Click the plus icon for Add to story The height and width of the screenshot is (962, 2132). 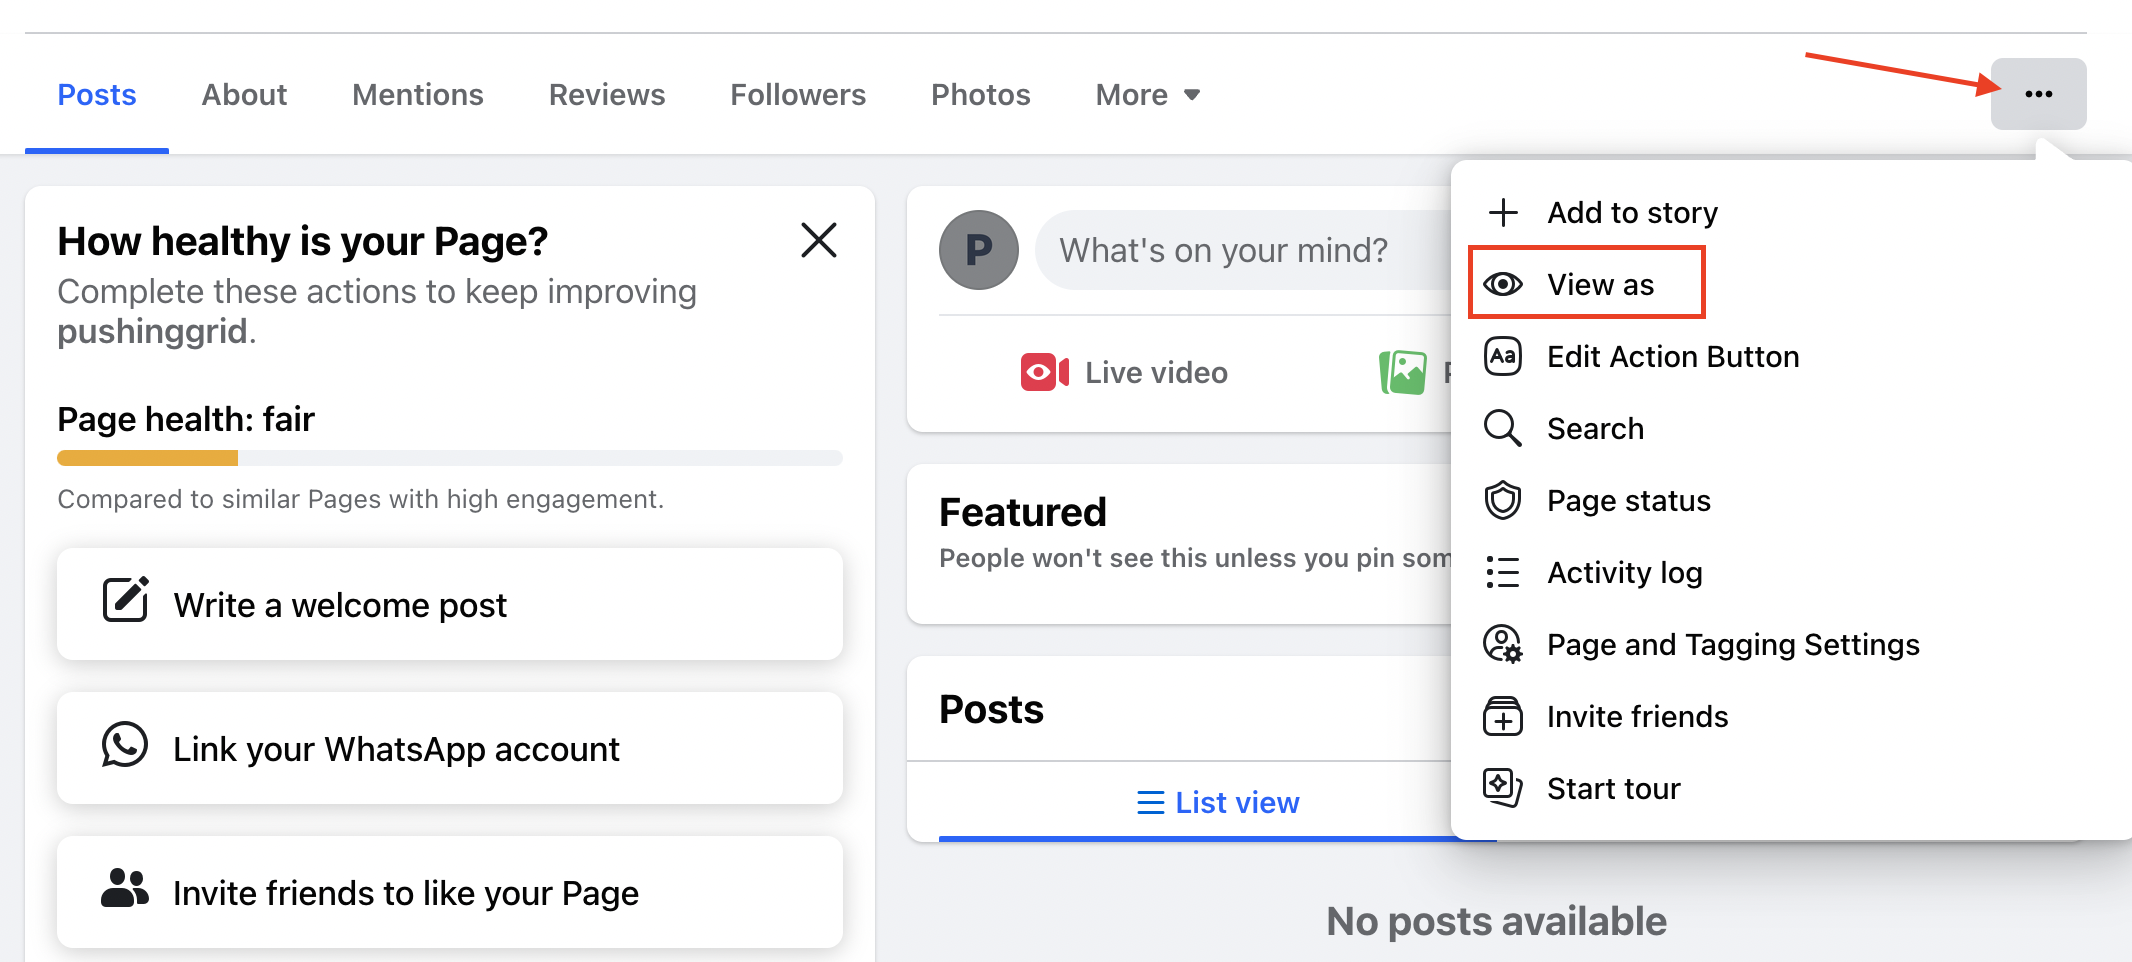point(1502,212)
